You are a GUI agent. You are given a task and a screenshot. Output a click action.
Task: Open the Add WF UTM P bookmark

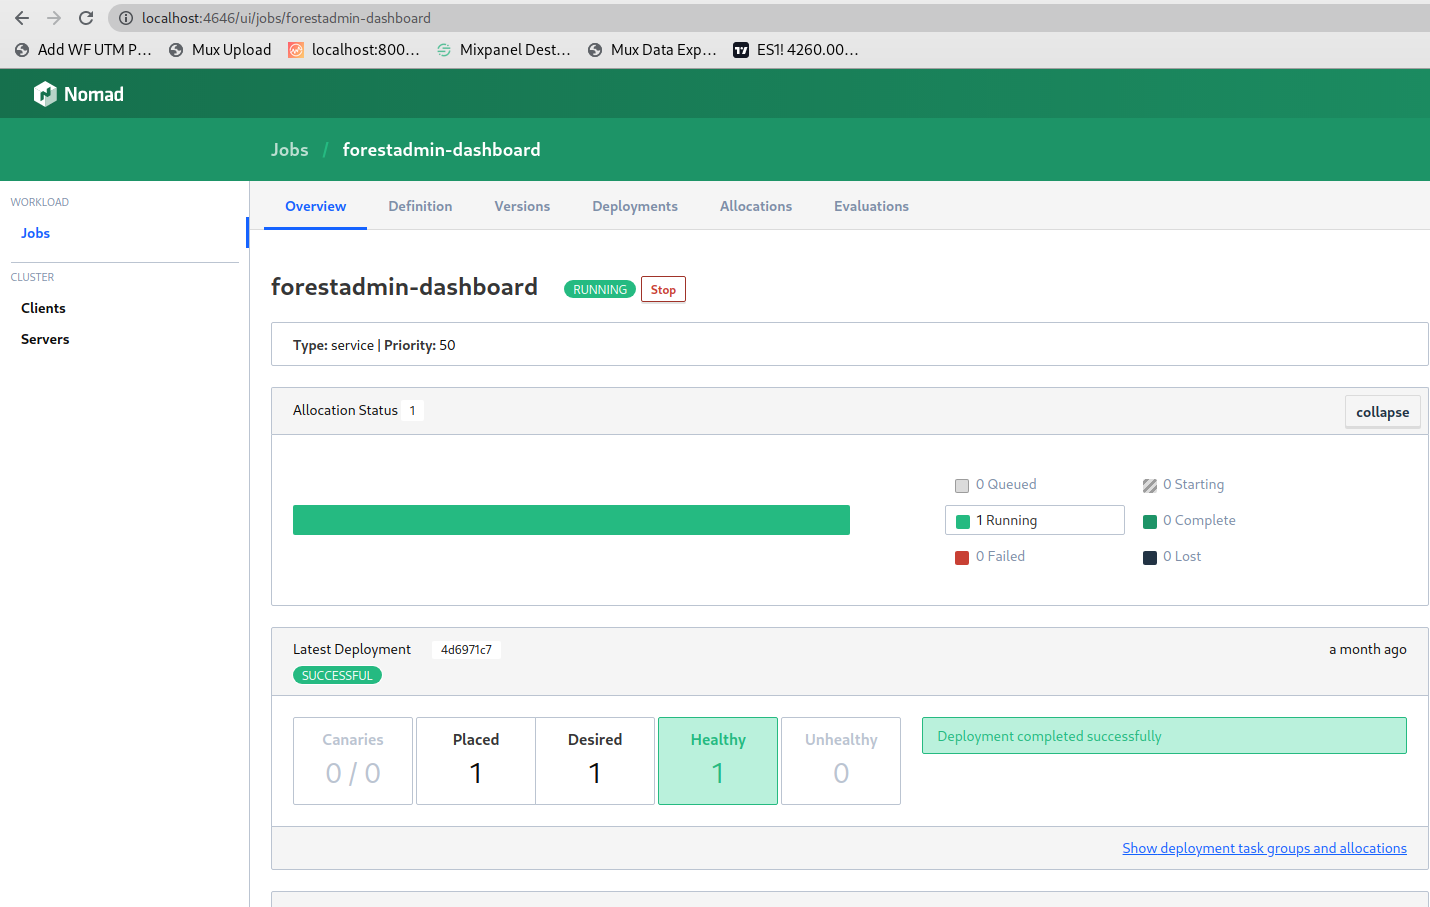click(83, 50)
